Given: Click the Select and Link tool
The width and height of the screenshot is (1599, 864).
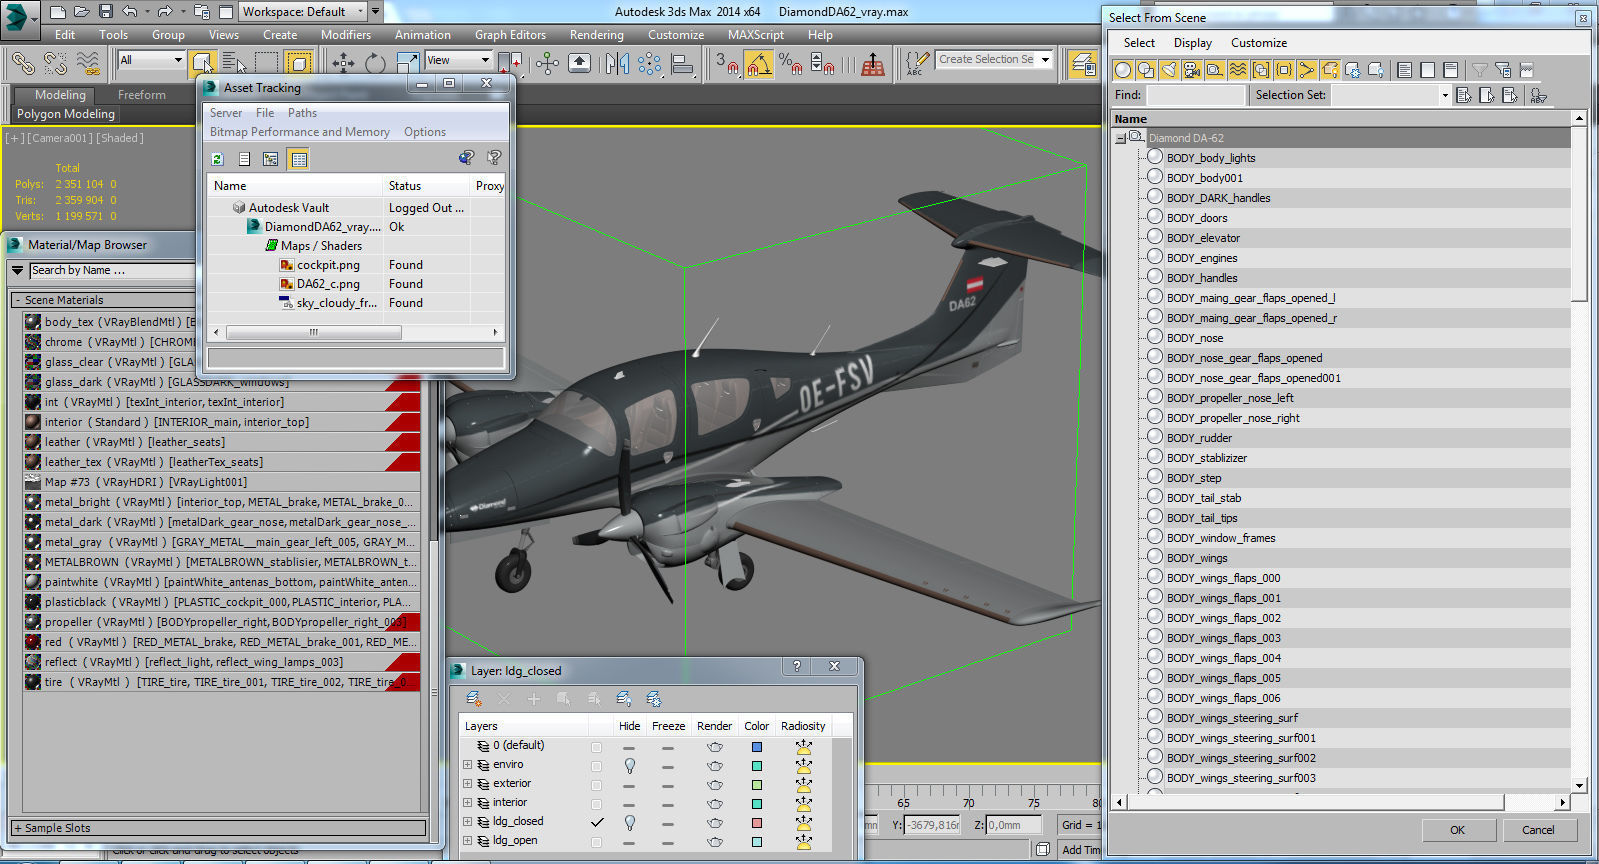Looking at the screenshot, I should [23, 63].
